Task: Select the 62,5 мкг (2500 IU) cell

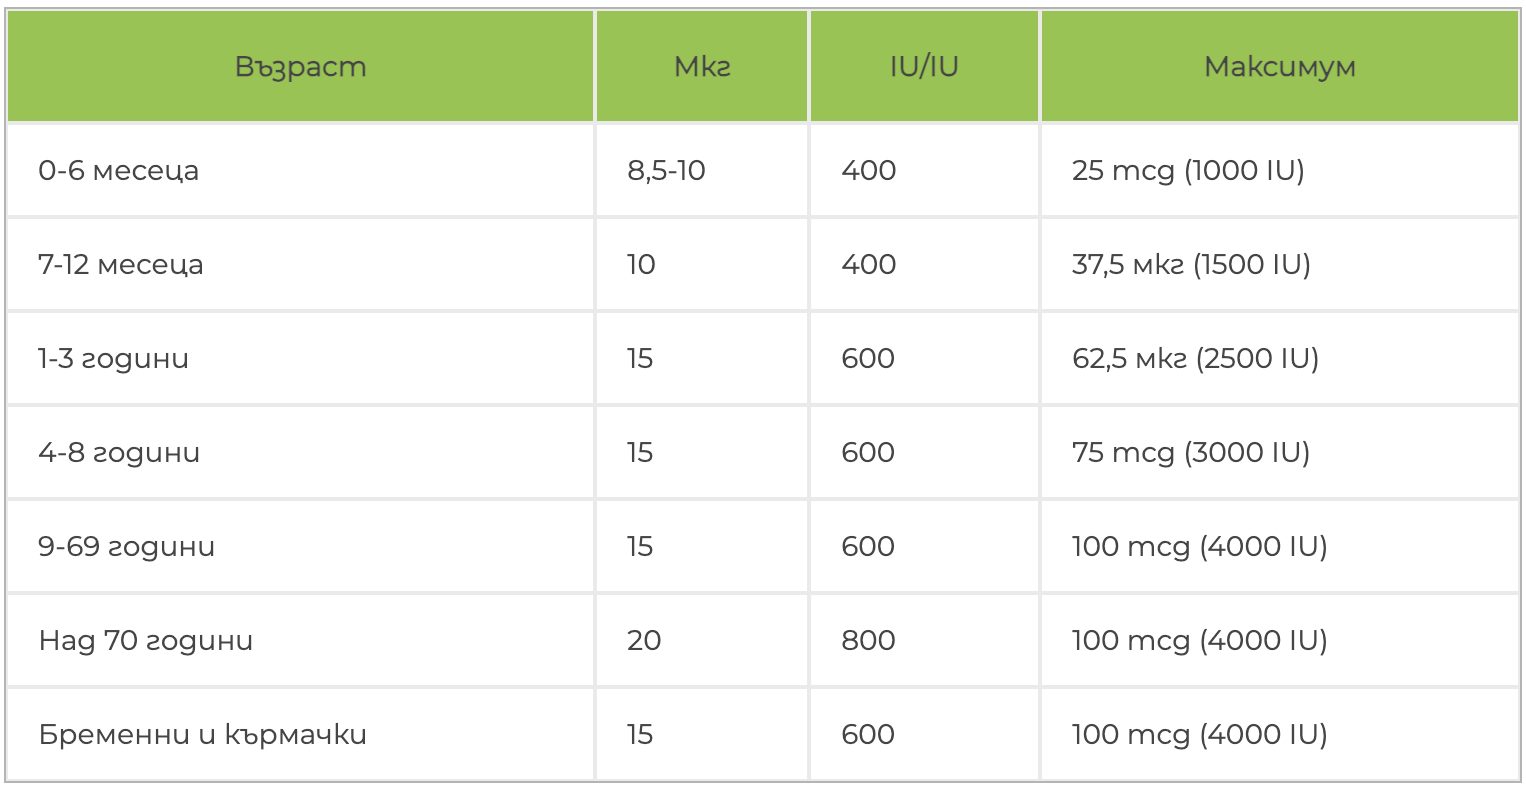Action: click(x=1195, y=359)
